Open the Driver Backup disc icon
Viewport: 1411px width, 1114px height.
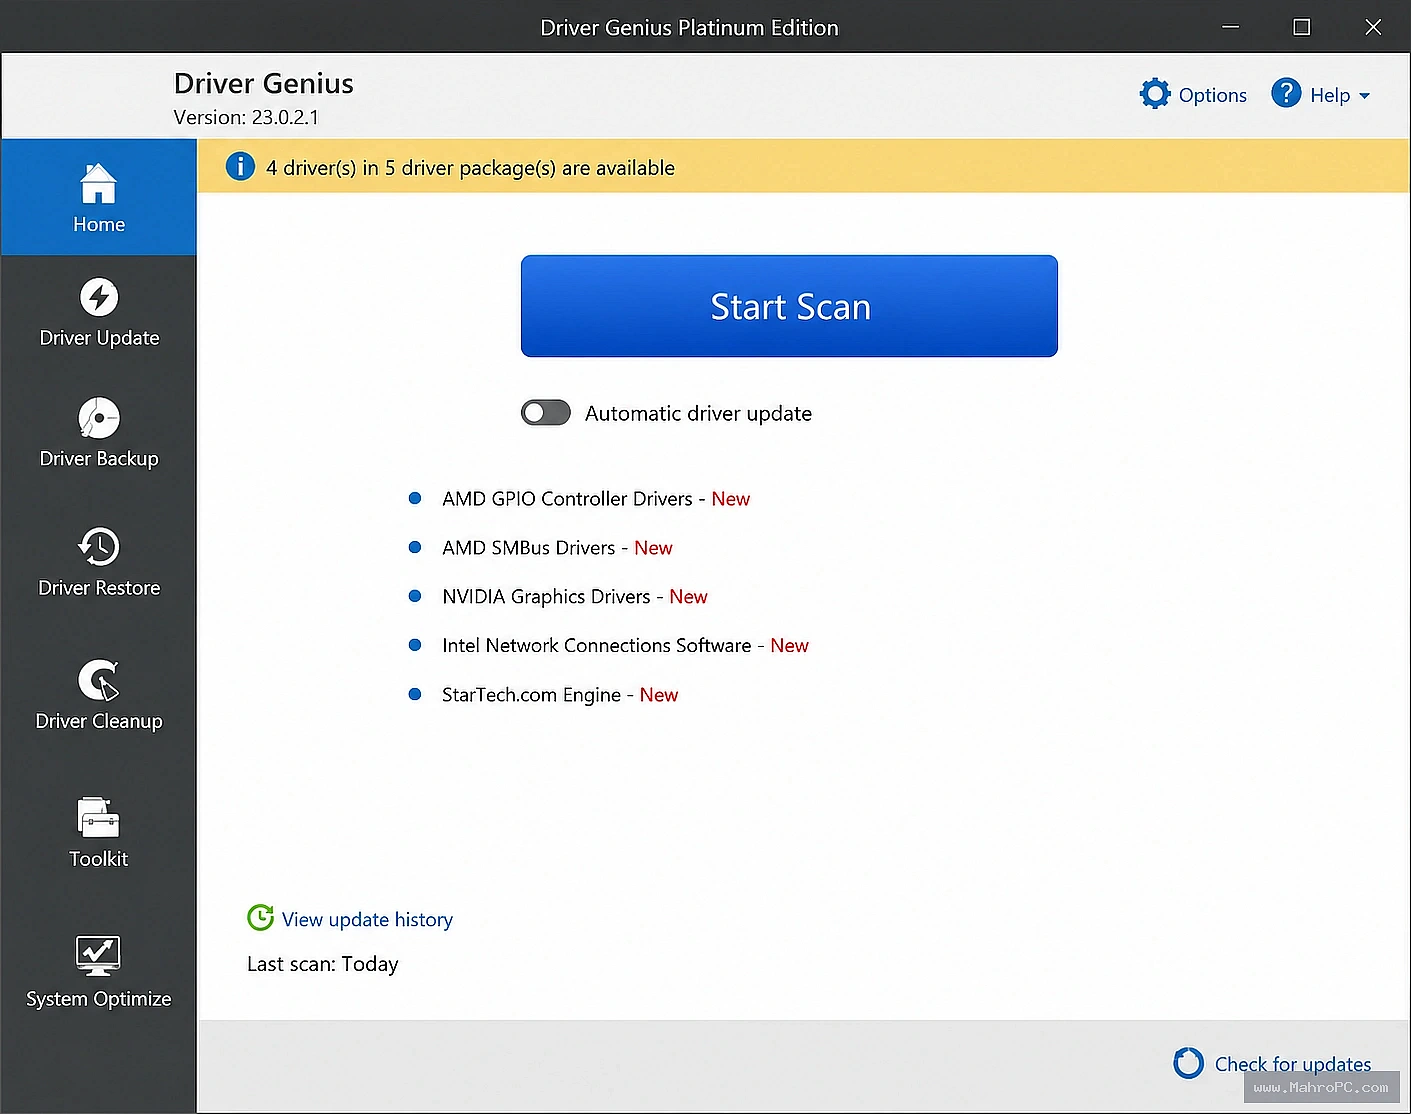[x=99, y=418]
